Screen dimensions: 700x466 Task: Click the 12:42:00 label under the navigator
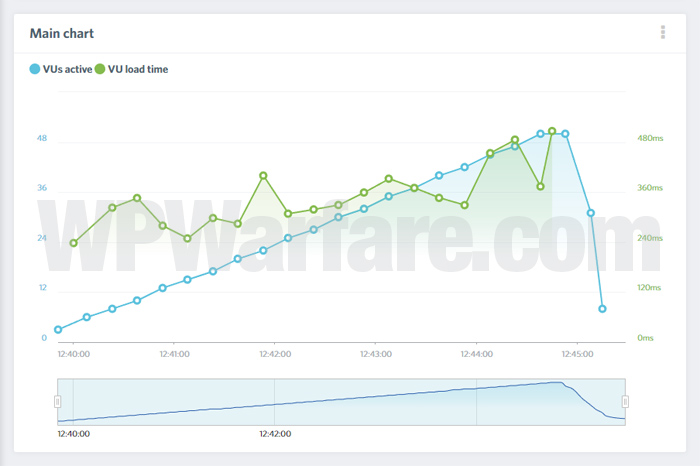[275, 434]
